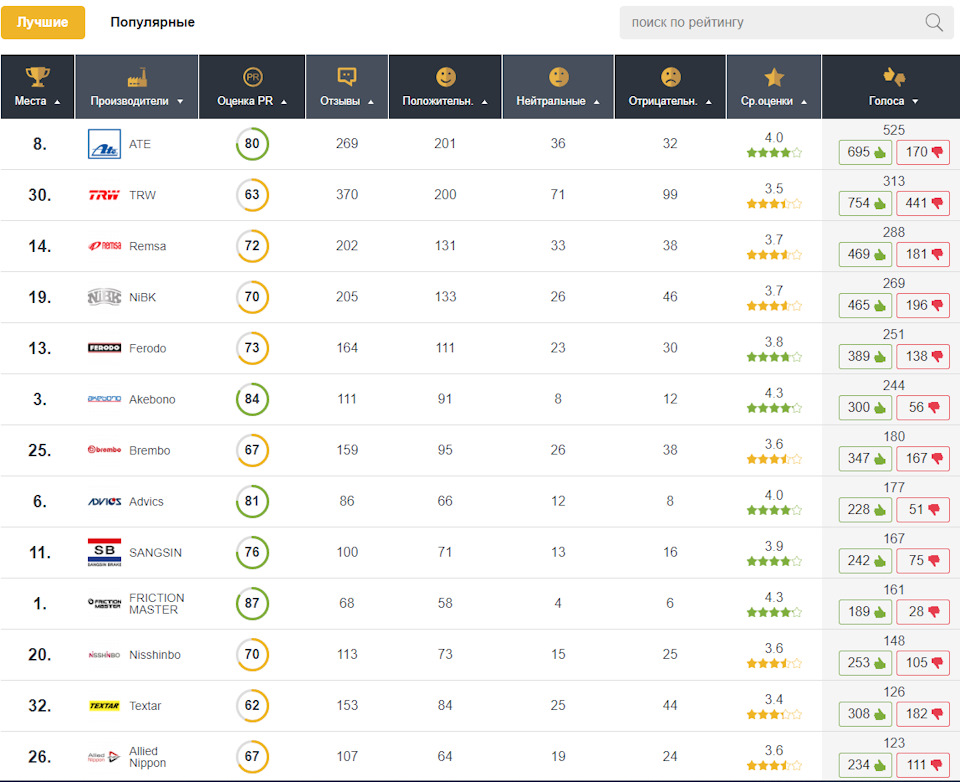Image resolution: width=960 pixels, height=782 pixels.
Task: Click the Textar brand logo
Action: click(104, 705)
